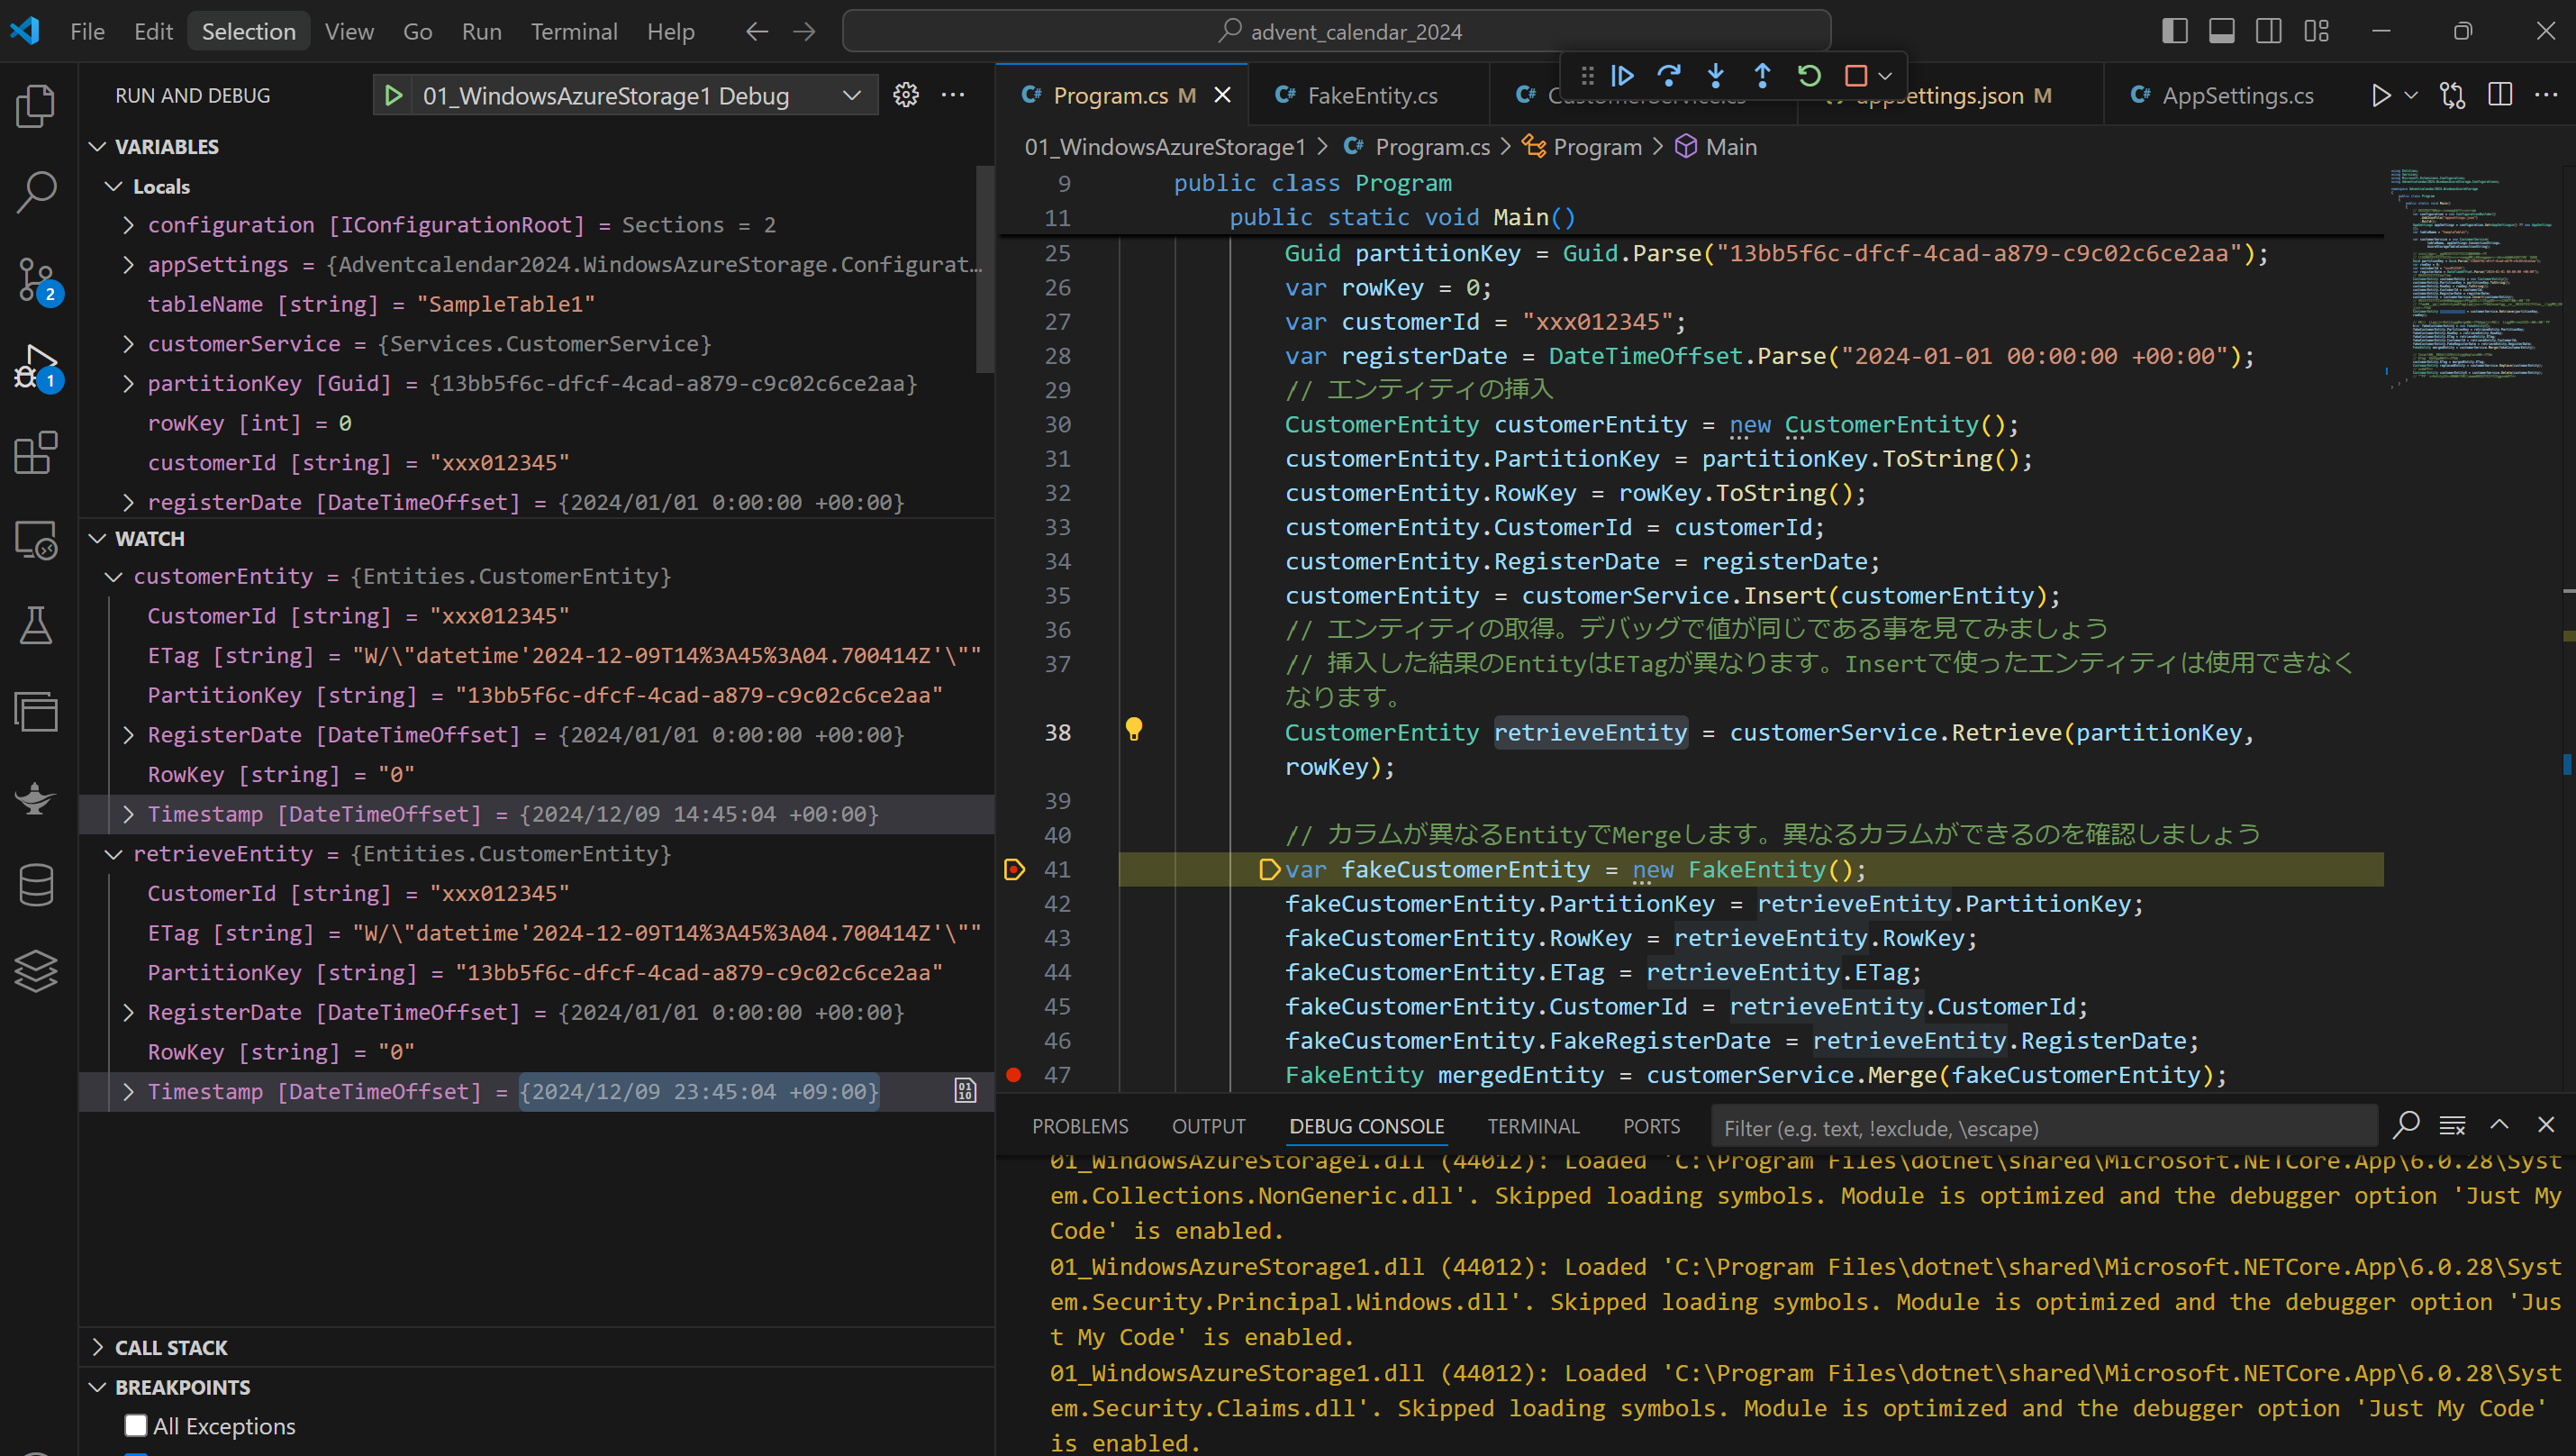Image resolution: width=2576 pixels, height=1456 pixels.
Task: Switch to the FakeEntity.cs editor tab
Action: tap(1371, 95)
